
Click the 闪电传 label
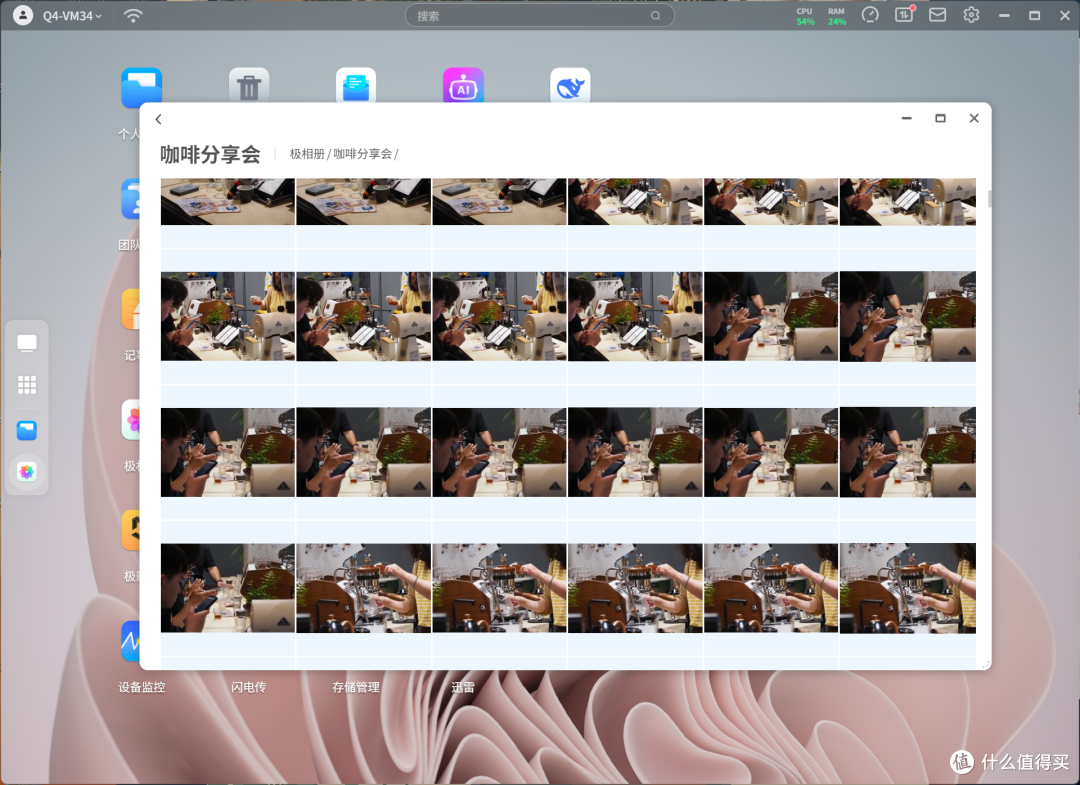249,687
